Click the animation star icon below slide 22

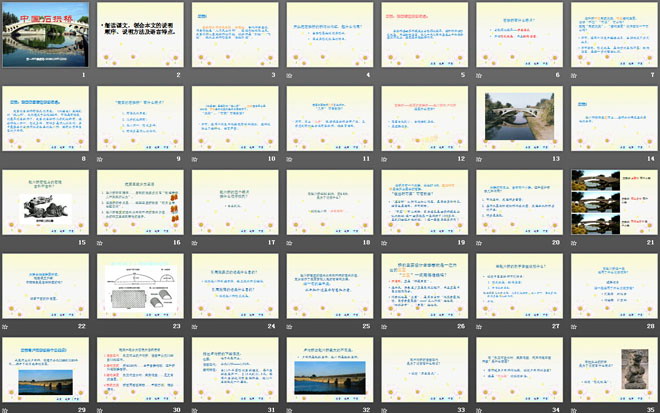[x=6, y=326]
